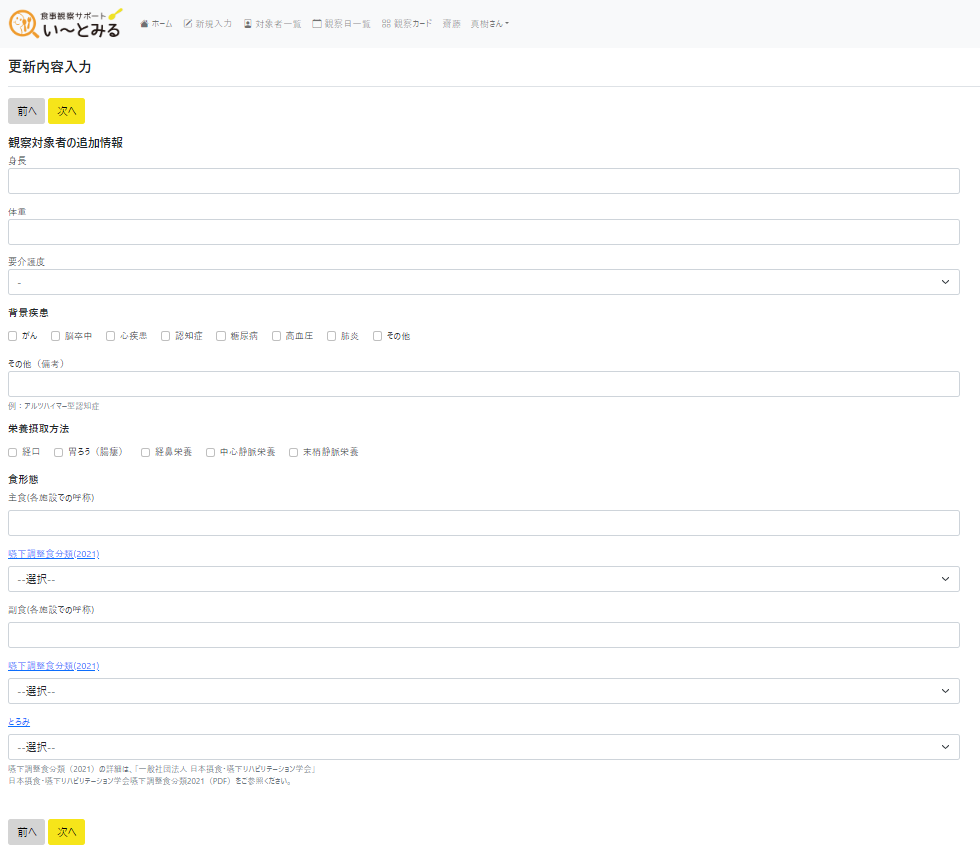
Task: Click the bottom 次へ button
Action: pyautogui.click(x=66, y=832)
